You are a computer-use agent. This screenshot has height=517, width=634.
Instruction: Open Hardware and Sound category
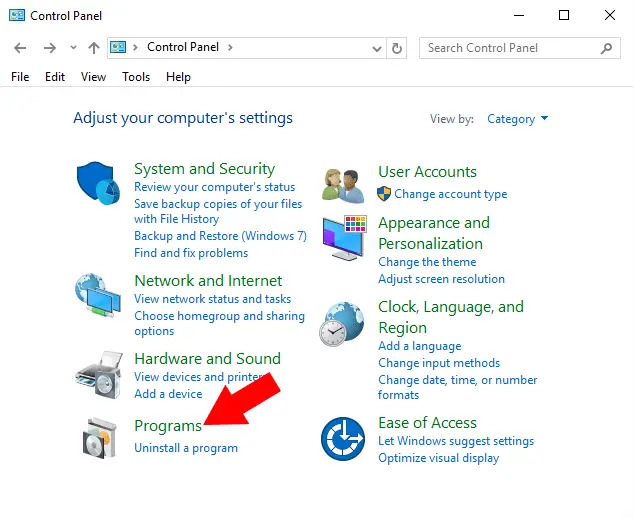207,359
